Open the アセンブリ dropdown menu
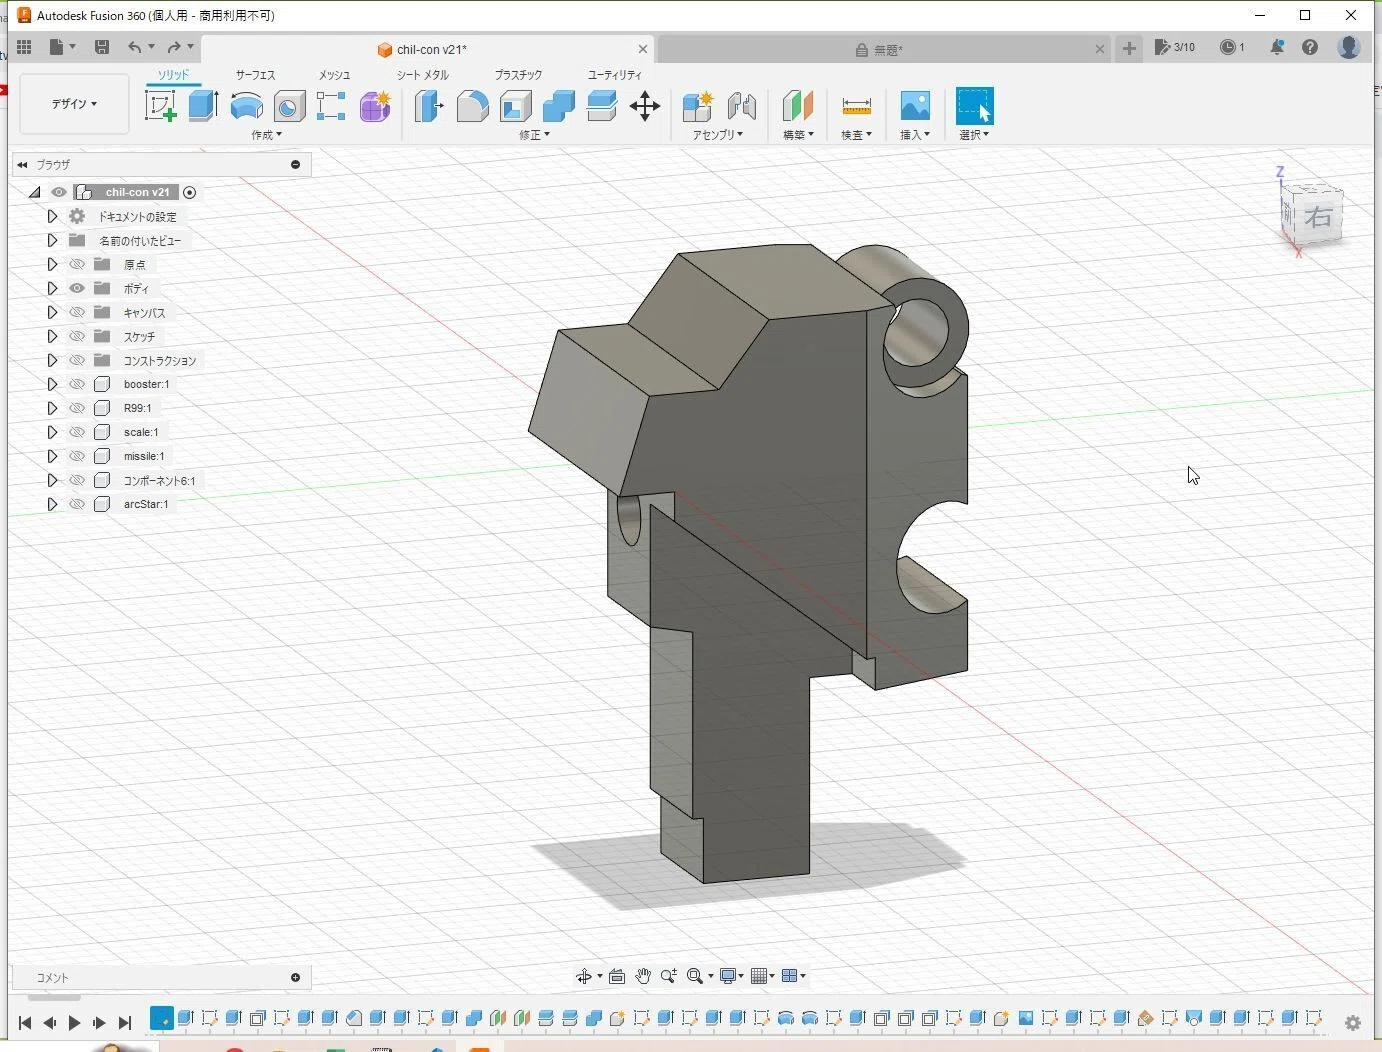Screen dimensions: 1382x1052 point(718,134)
